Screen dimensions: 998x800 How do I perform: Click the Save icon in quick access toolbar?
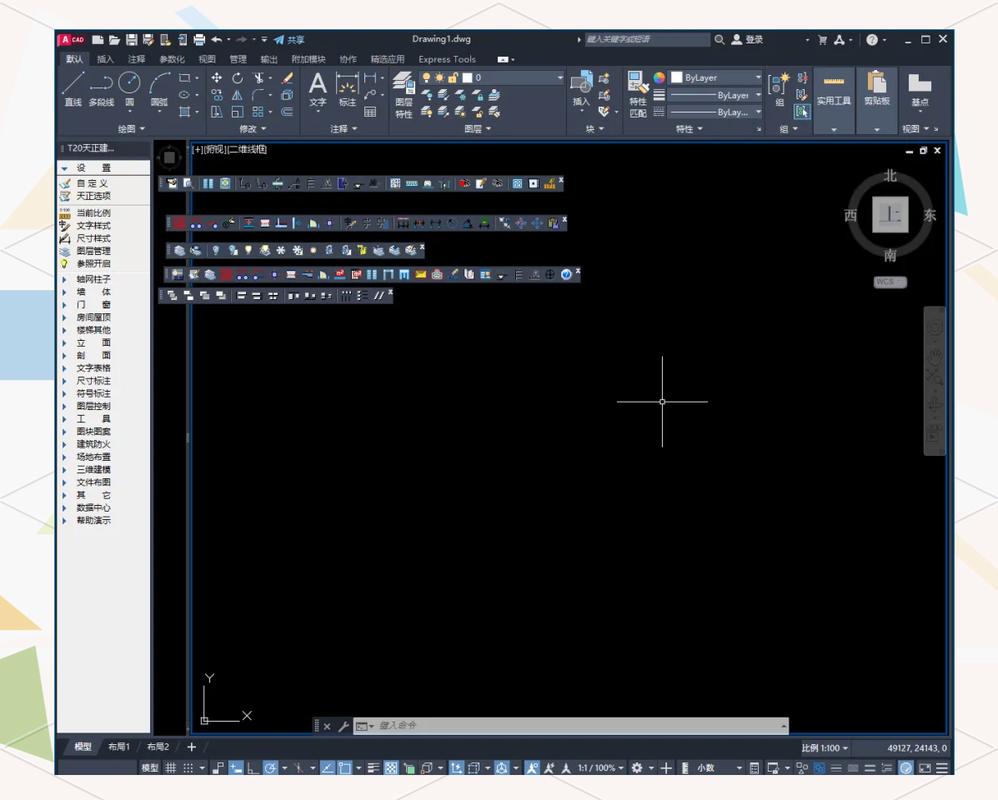tap(131, 39)
